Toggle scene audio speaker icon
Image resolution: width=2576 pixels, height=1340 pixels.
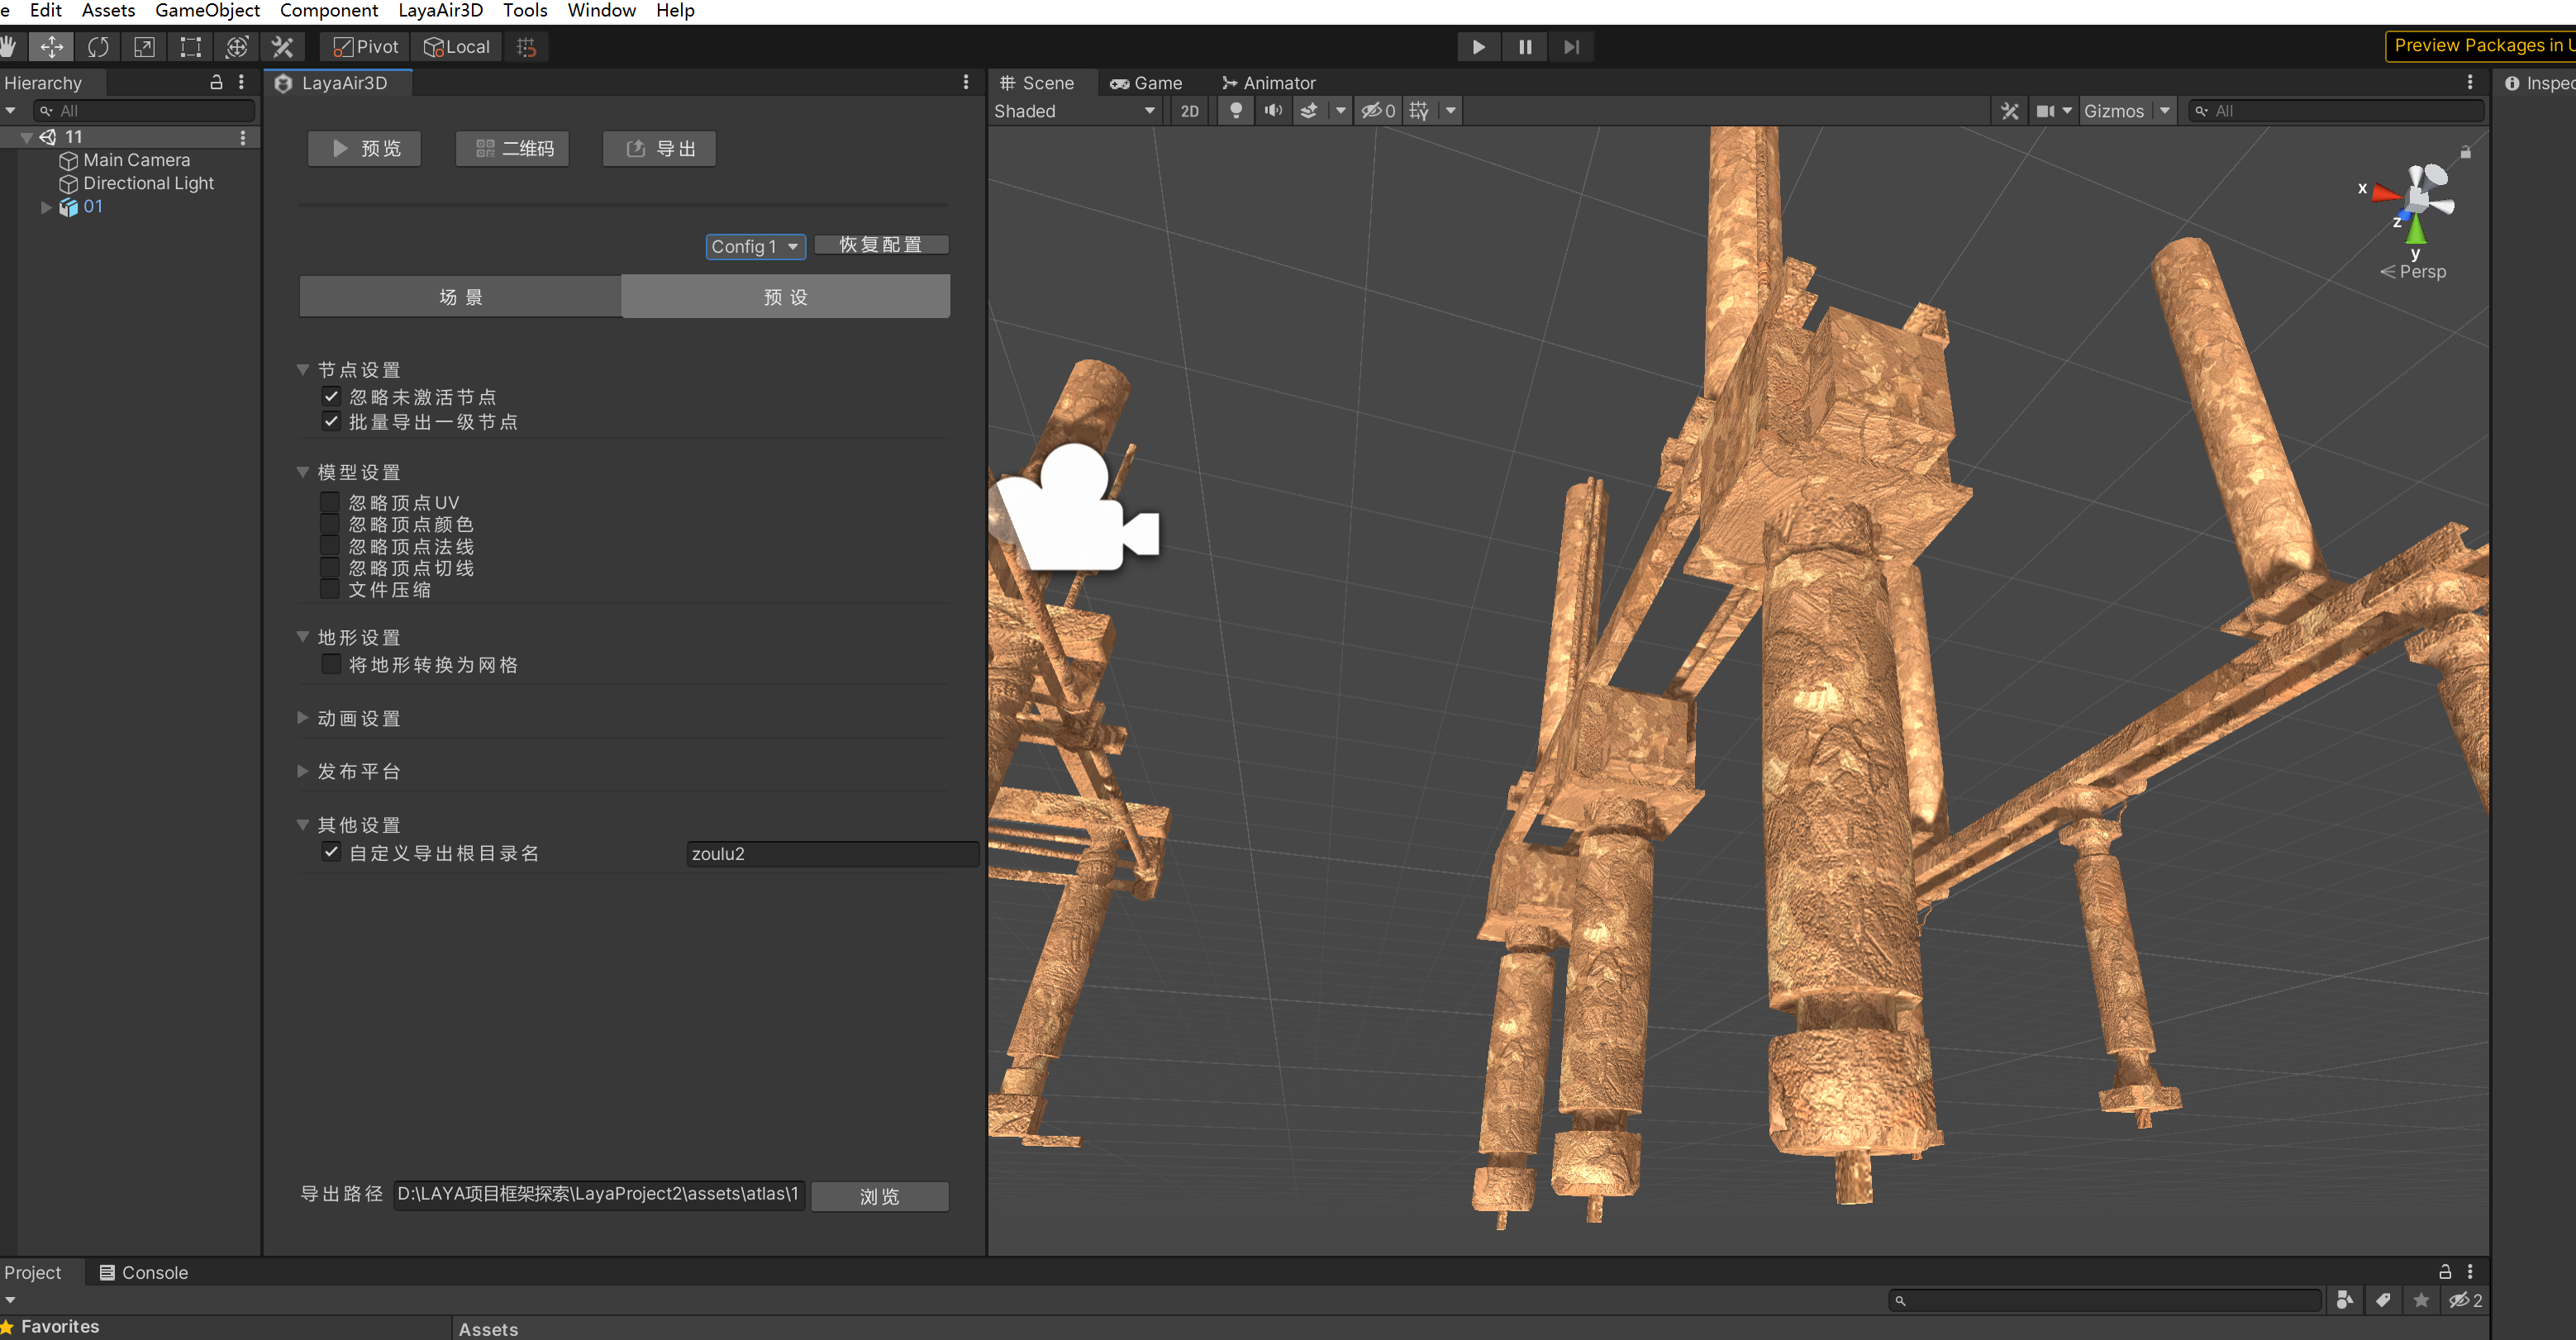coord(1272,111)
